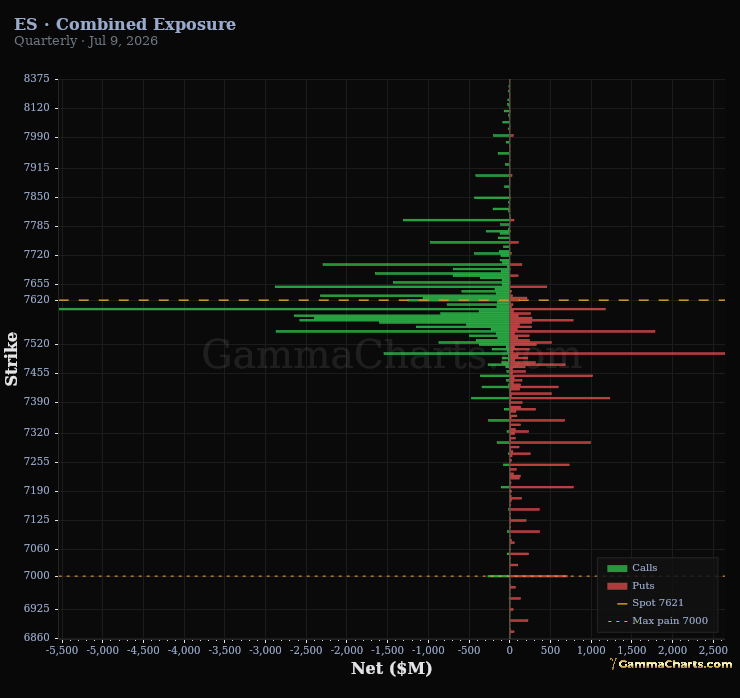Viewport: 740px width, 698px height.
Task: Toggle the Calls series legend label
Action: (x=644, y=568)
